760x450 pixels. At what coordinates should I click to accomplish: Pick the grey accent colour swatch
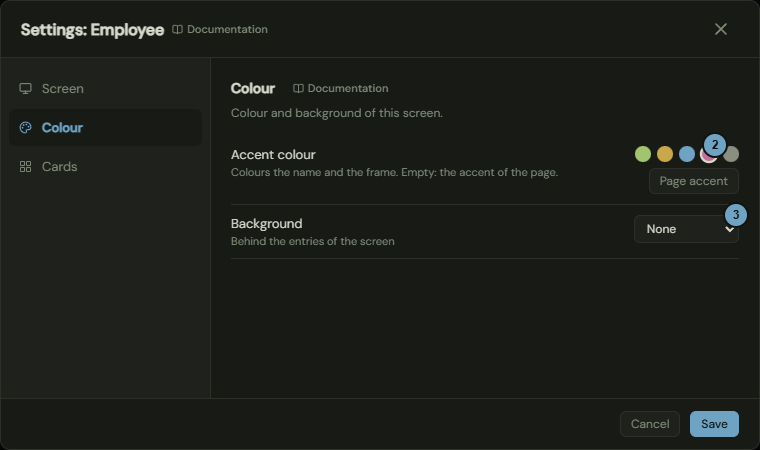tap(731, 154)
